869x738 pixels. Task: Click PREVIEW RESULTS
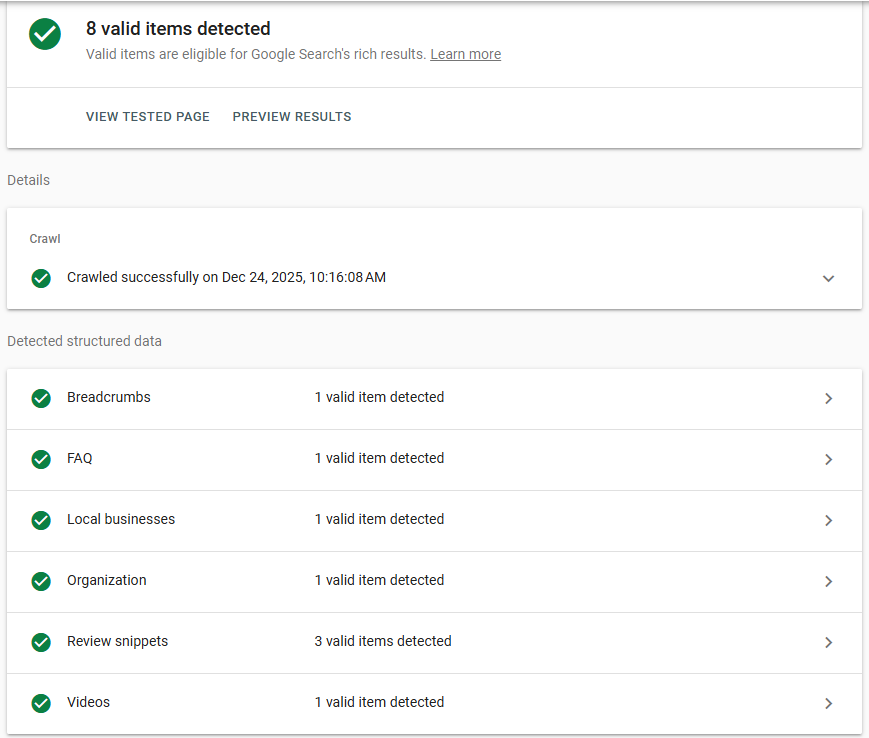point(291,116)
